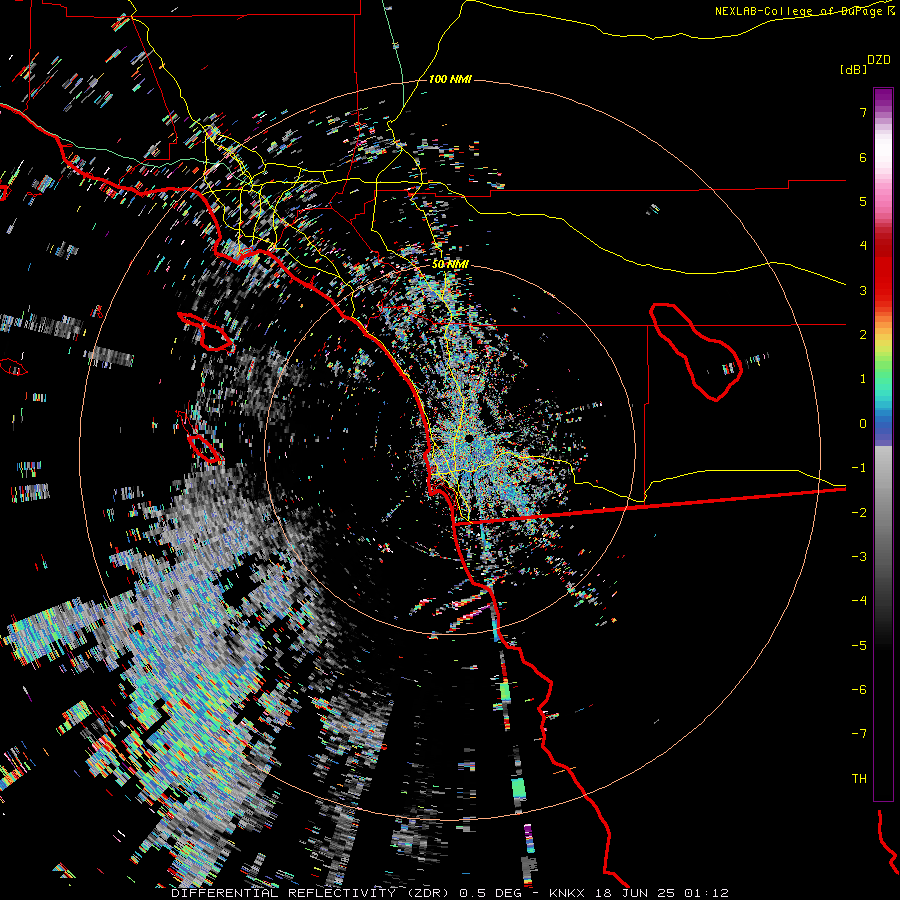900x900 pixels.
Task: Click the 3 dB tick label on legend
Action: coord(863,290)
